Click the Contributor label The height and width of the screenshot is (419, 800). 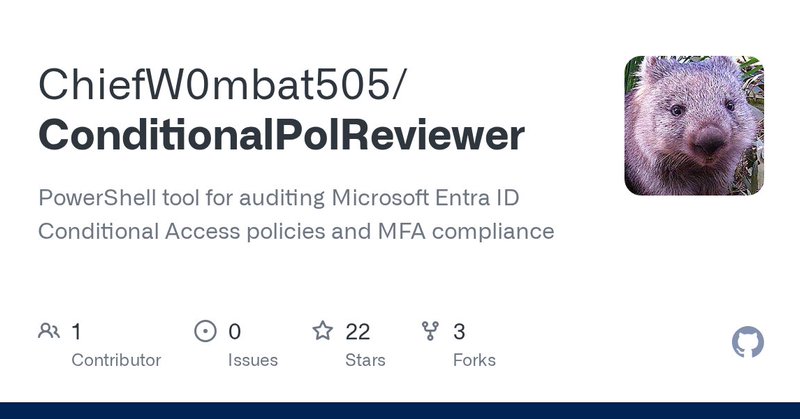tap(116, 360)
